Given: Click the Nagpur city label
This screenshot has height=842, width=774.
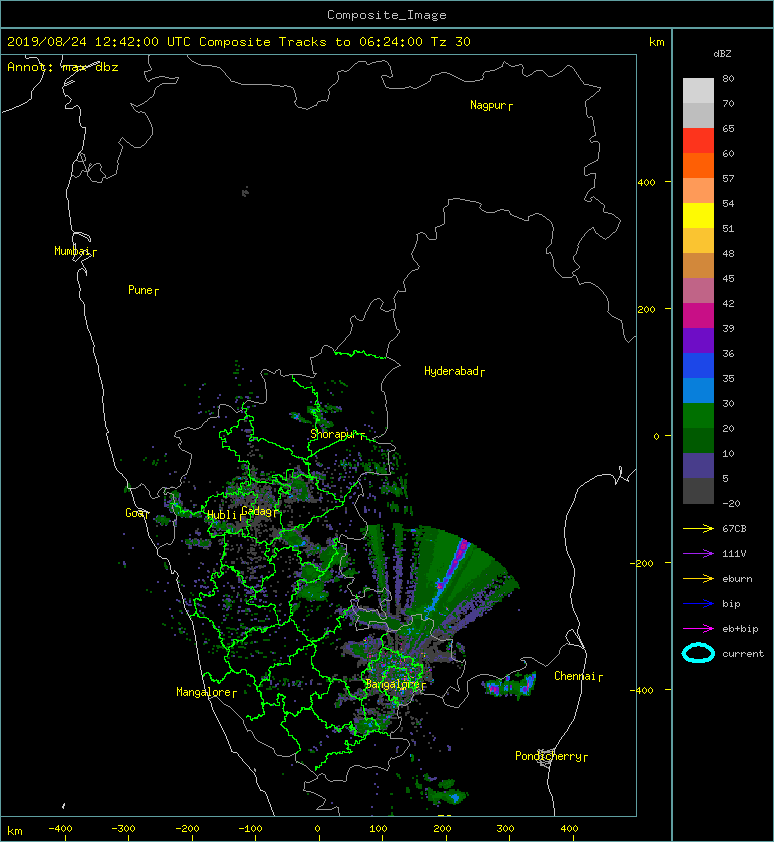Looking at the screenshot, I should pyautogui.click(x=488, y=105).
